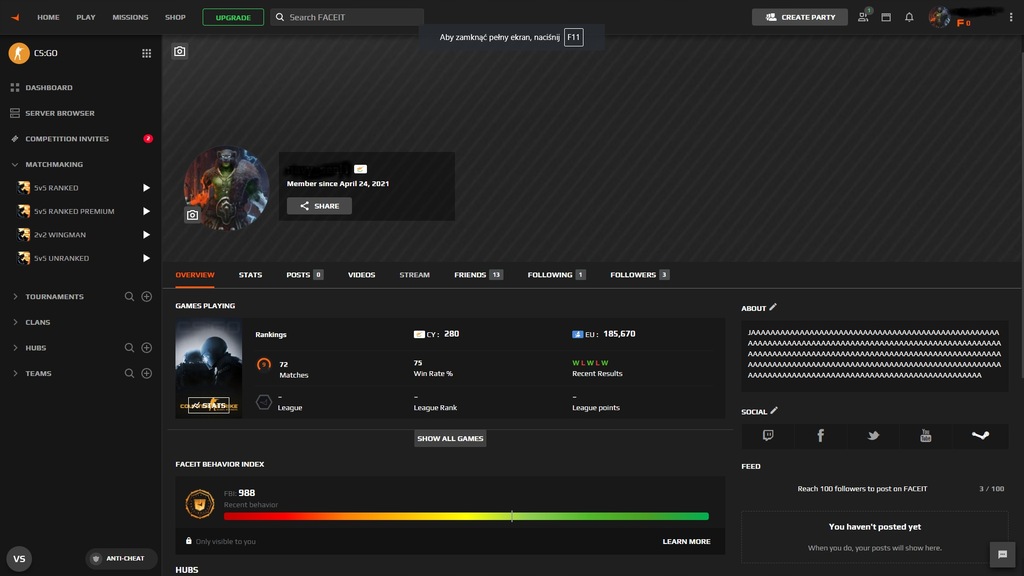The height and width of the screenshot is (576, 1024).
Task: Open the Facebook social icon
Action: (x=820, y=436)
